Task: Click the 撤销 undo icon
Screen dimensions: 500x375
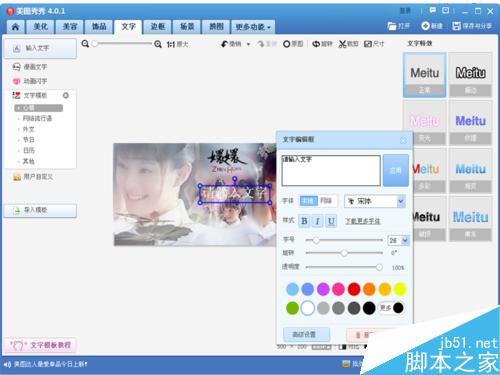Action: (x=225, y=44)
